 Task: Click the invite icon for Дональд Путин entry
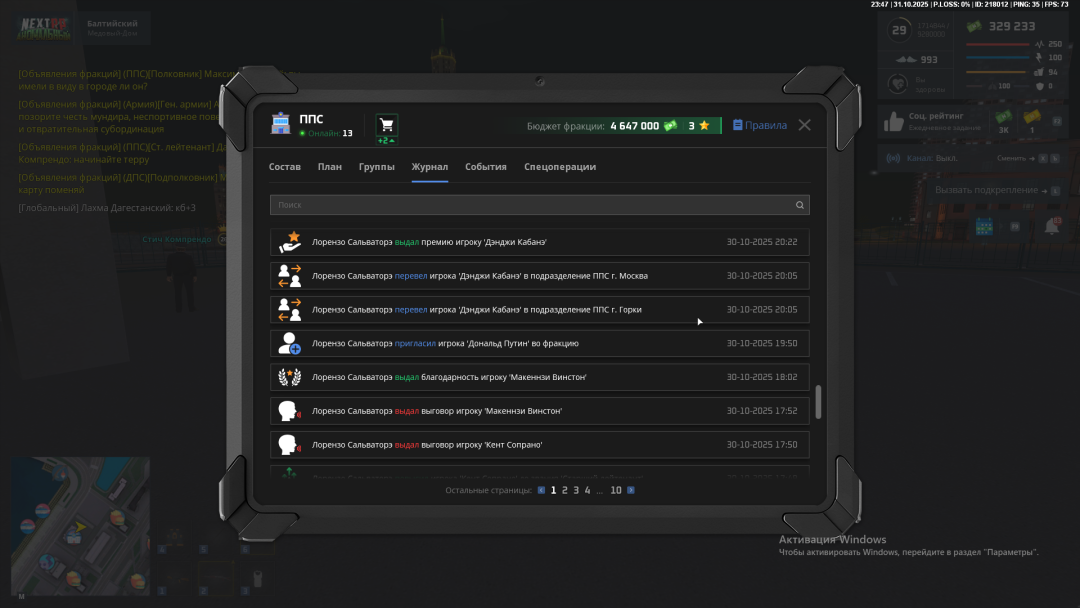click(x=289, y=344)
